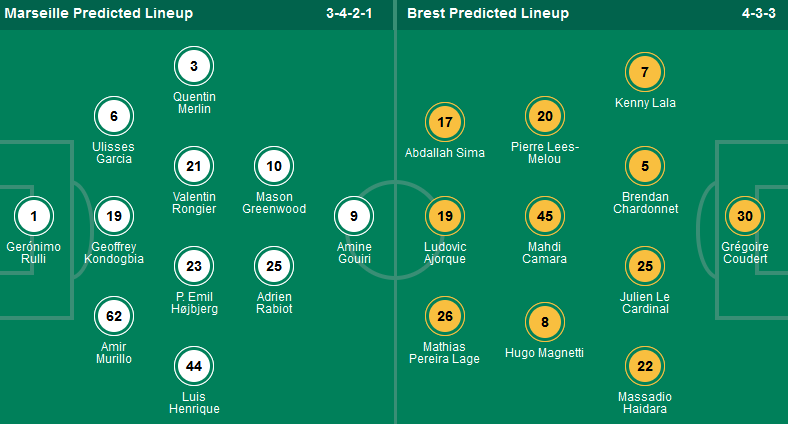Click the Pierre Lees-Melou name label

545,152
